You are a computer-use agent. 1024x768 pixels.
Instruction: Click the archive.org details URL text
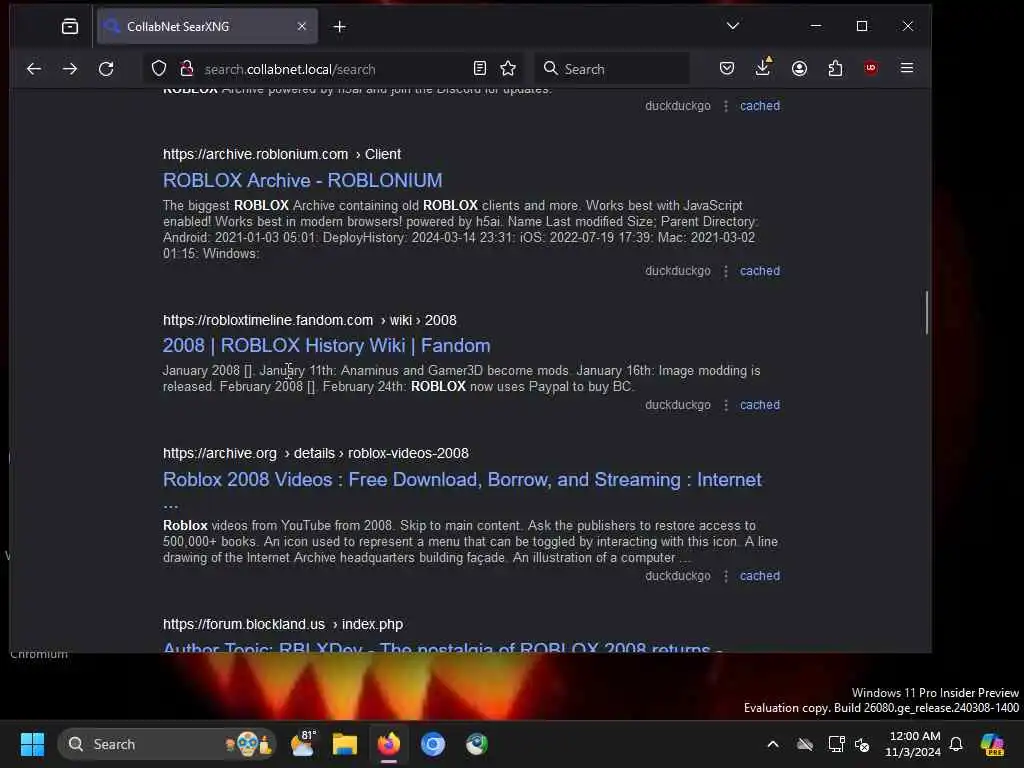(x=315, y=453)
